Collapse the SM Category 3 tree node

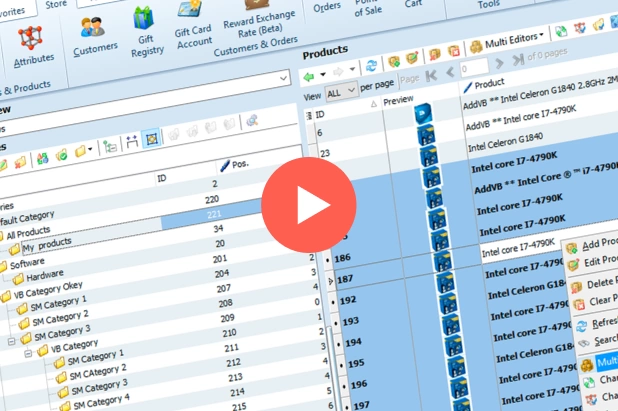[x=12, y=341]
